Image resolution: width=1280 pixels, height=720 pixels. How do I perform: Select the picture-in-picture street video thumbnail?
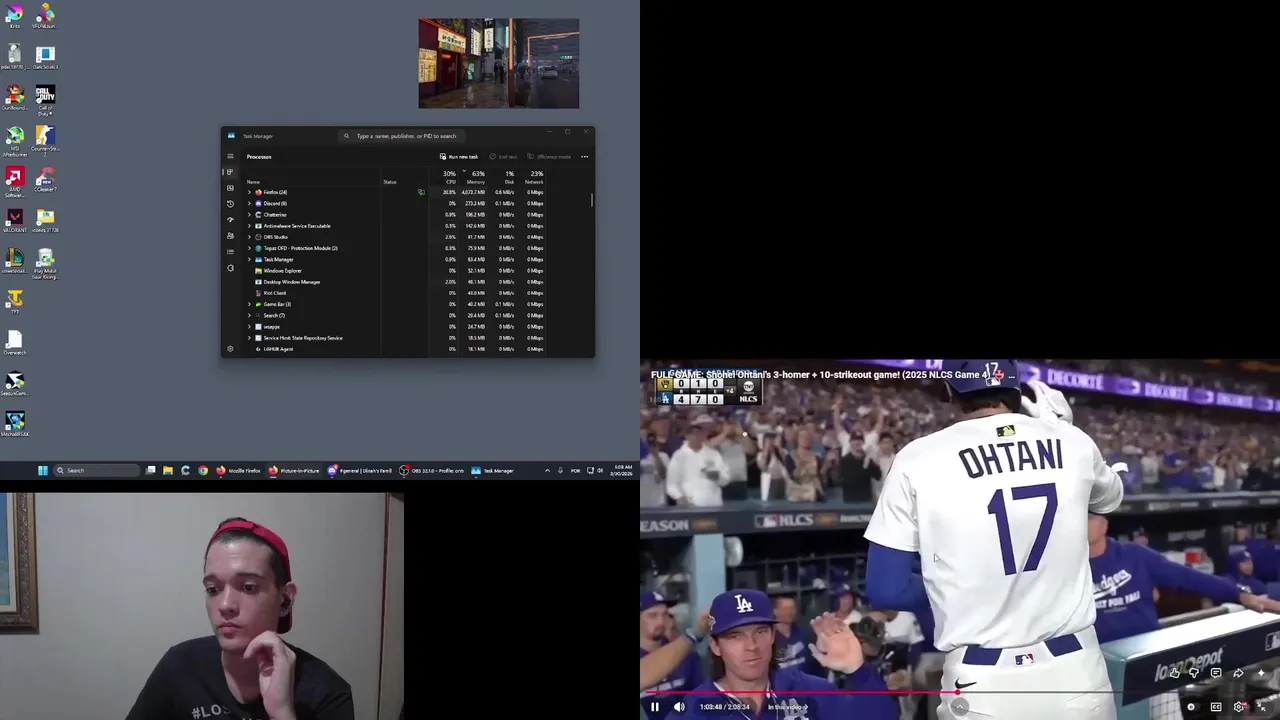[499, 63]
